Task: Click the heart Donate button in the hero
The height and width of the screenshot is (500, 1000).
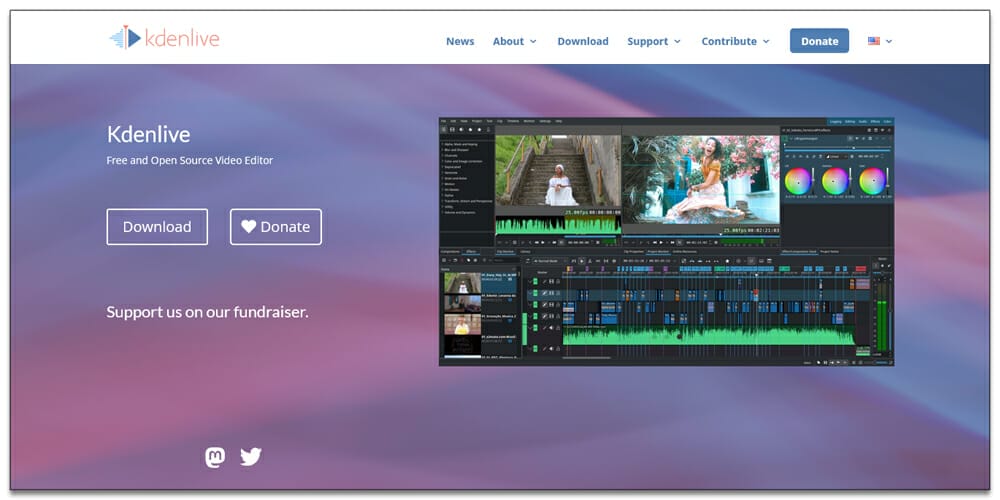Action: coord(276,226)
